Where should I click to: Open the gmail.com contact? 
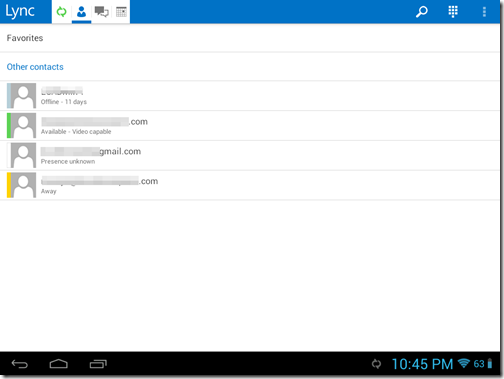pos(249,155)
